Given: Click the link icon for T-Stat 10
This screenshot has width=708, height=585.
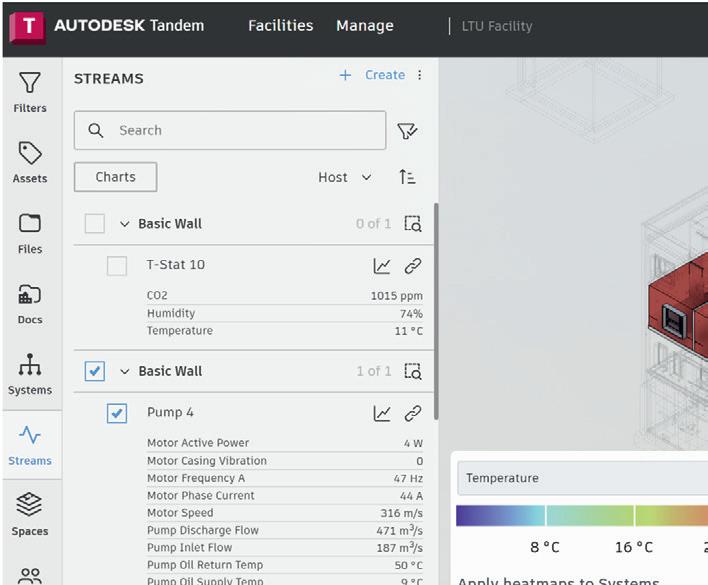Looking at the screenshot, I should (413, 266).
